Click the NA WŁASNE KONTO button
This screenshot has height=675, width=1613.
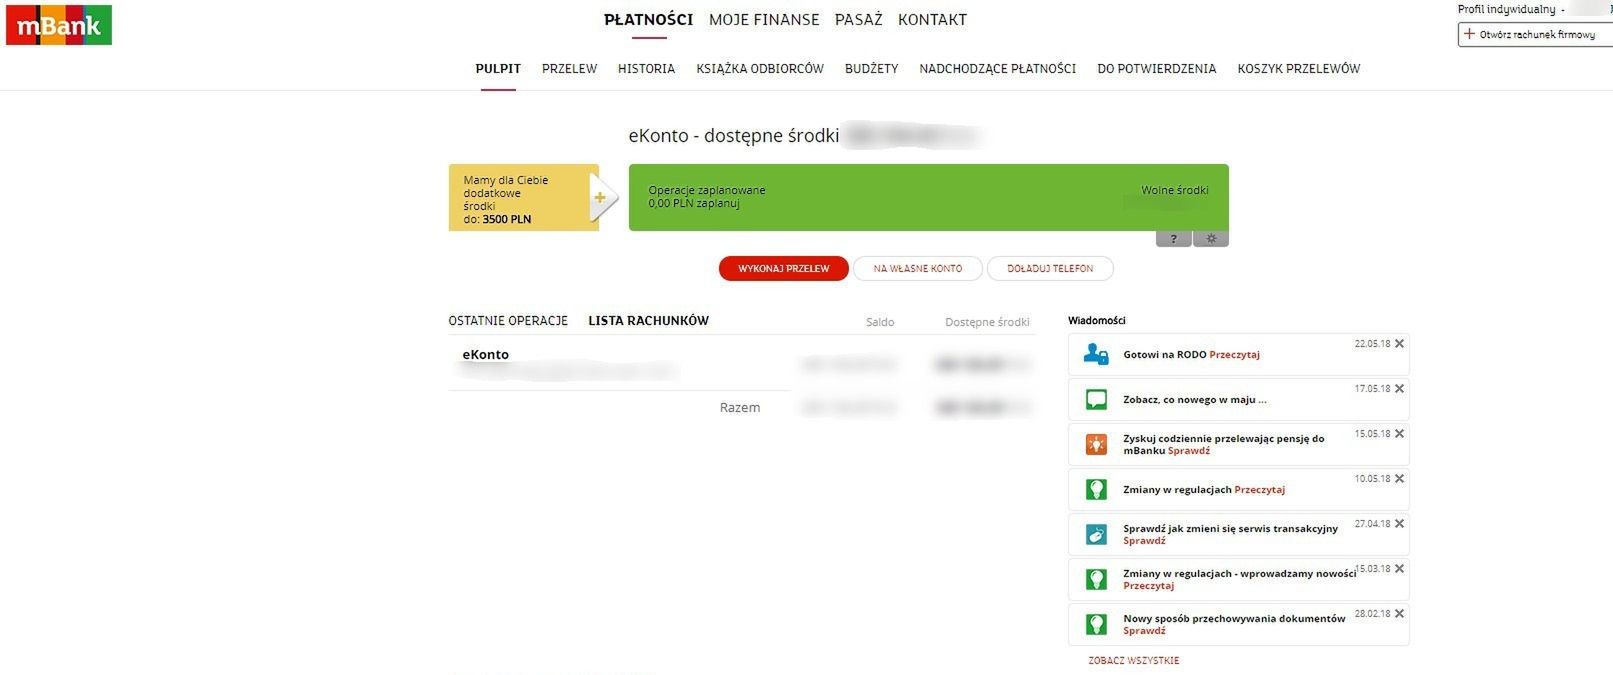click(x=917, y=268)
